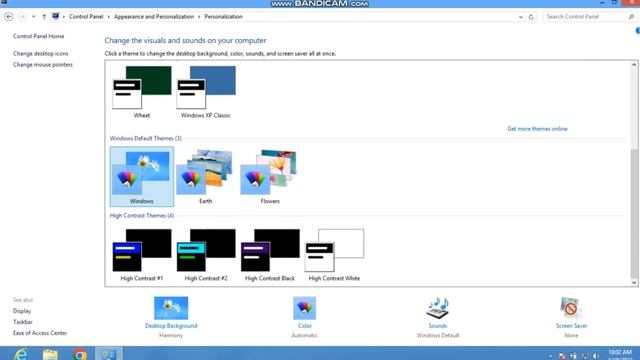Image resolution: width=640 pixels, height=360 pixels.
Task: Click Get more themes online
Action: 537,129
